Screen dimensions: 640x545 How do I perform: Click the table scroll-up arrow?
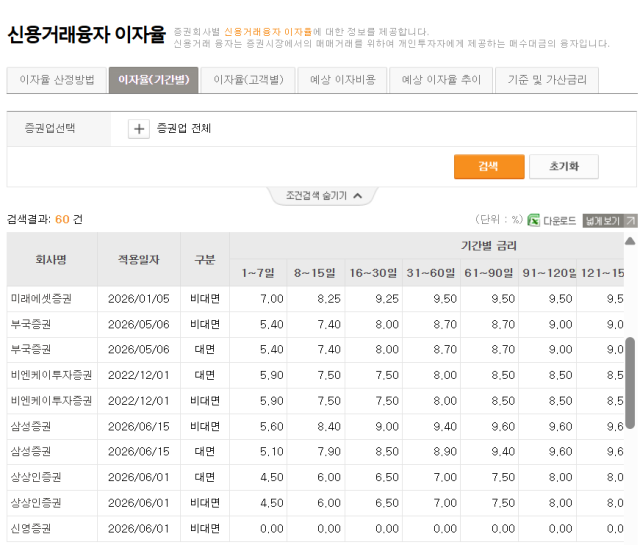[630, 241]
